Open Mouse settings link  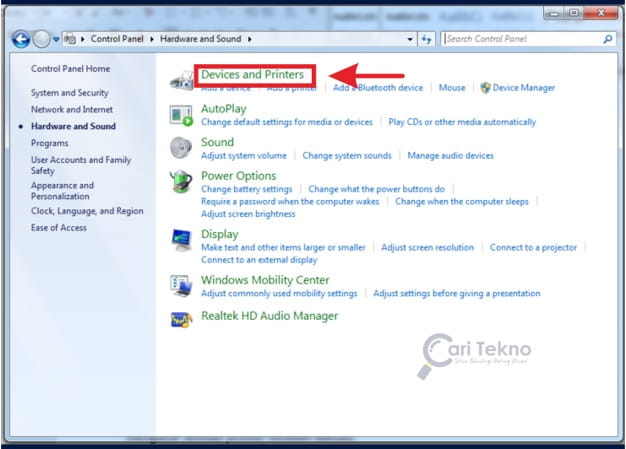tap(452, 88)
